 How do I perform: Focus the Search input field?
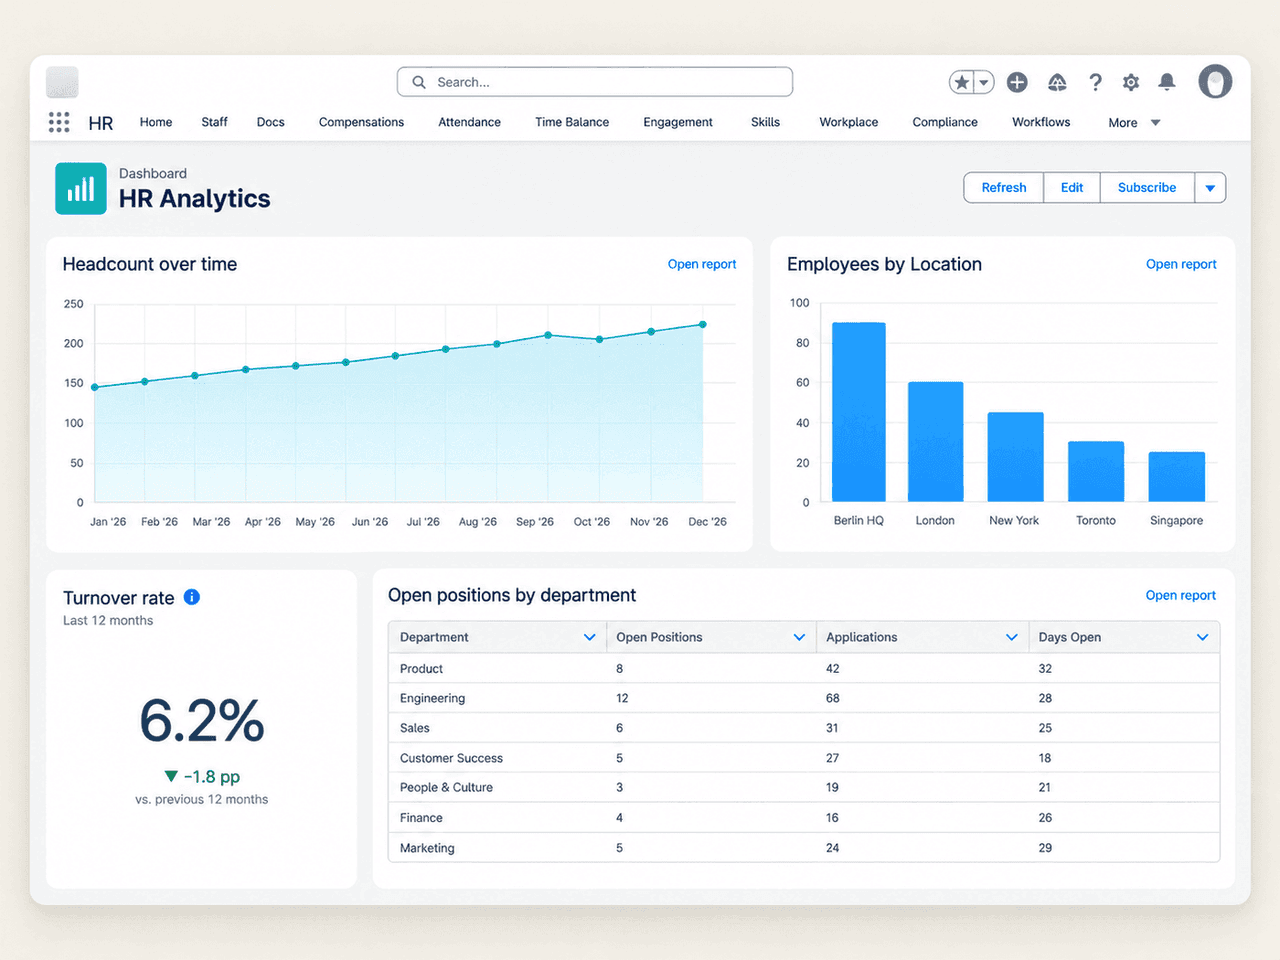coord(595,82)
